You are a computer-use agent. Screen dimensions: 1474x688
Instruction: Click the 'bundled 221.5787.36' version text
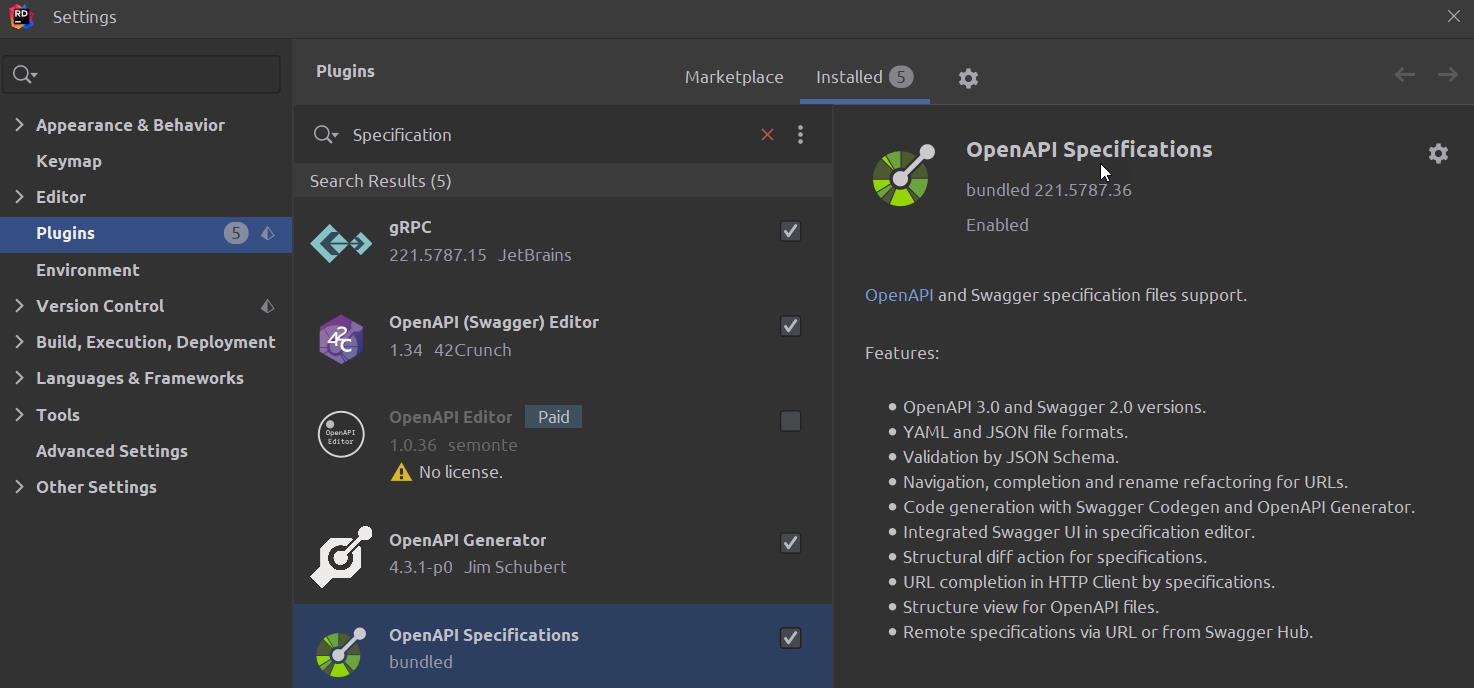click(x=1049, y=190)
